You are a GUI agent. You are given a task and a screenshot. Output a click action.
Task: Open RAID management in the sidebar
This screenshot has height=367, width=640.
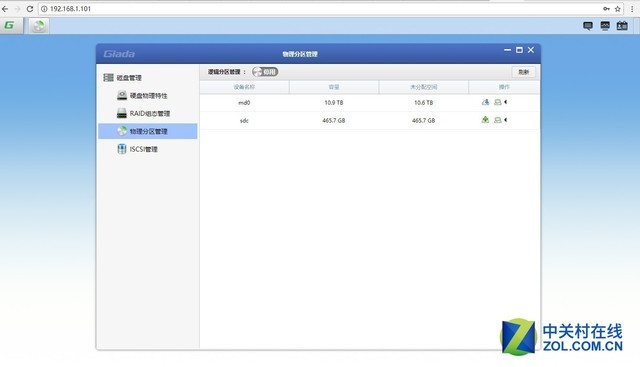click(143, 113)
